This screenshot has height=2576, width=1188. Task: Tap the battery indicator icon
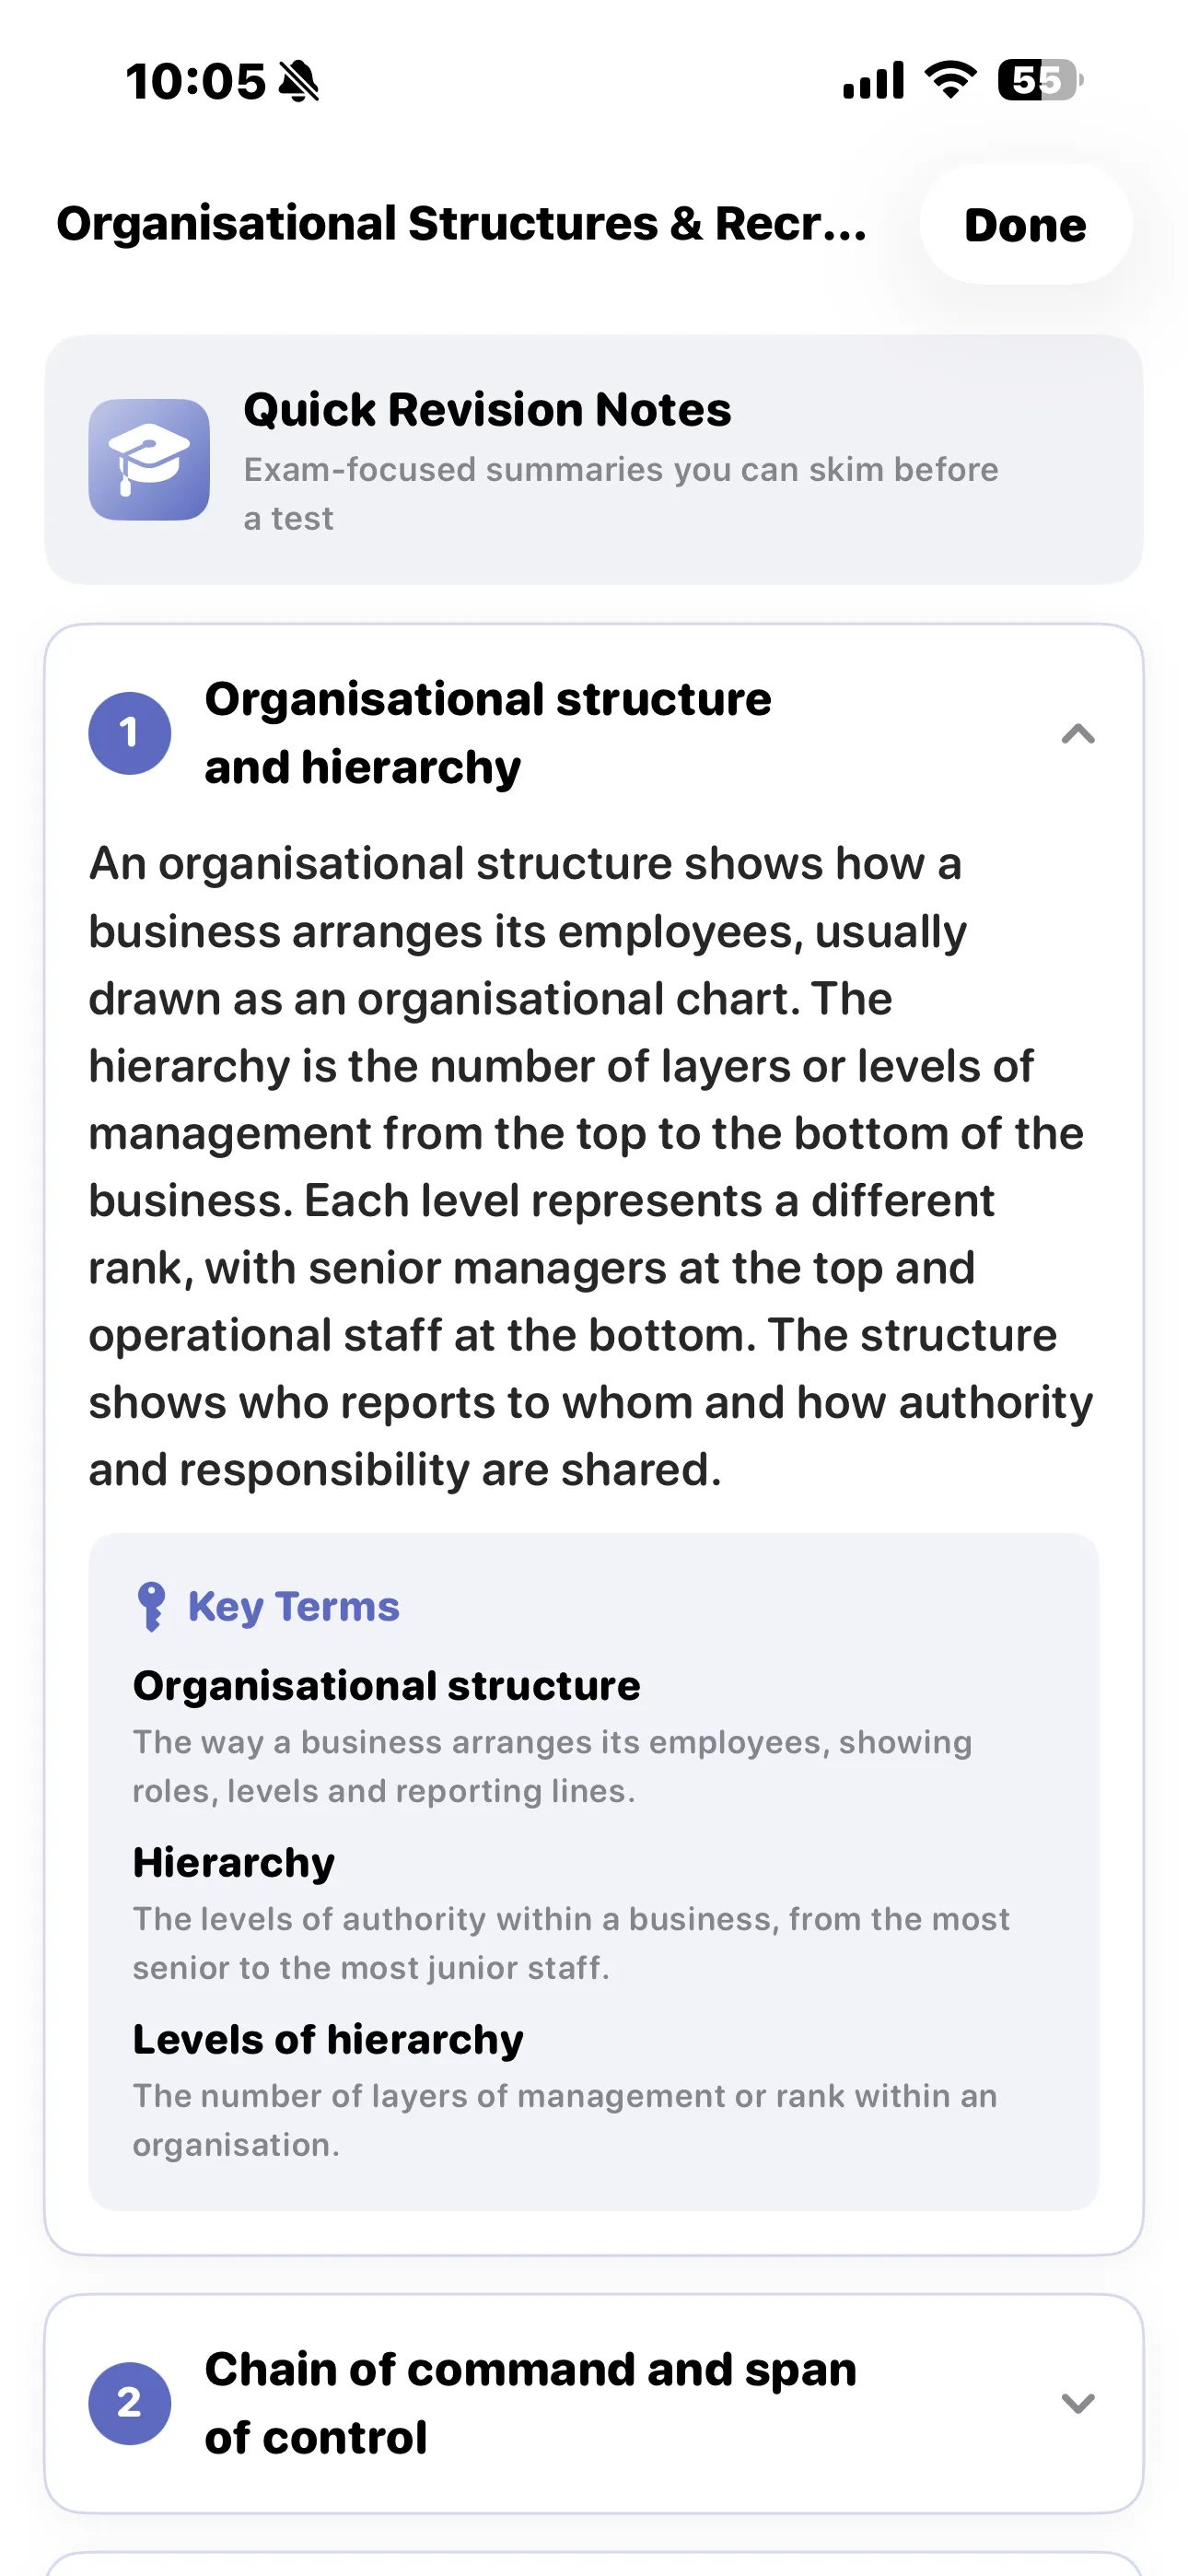[x=1040, y=80]
